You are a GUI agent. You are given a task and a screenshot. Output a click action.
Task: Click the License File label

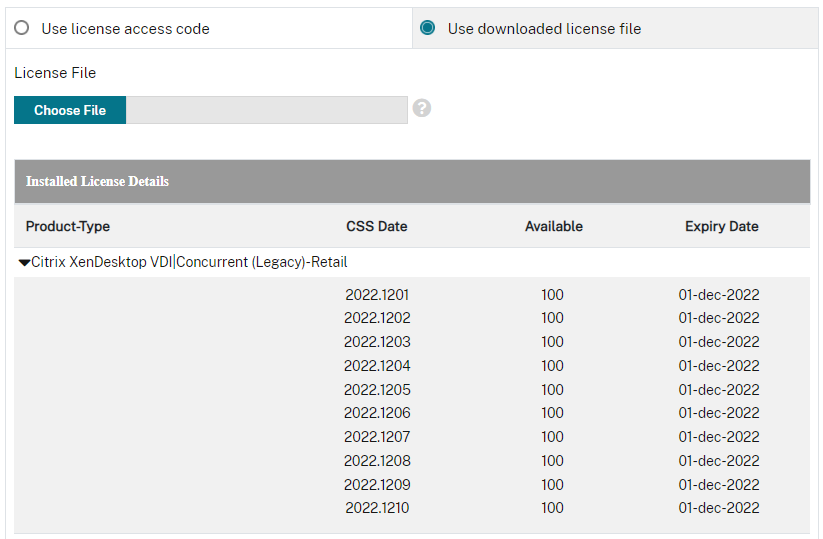point(55,73)
